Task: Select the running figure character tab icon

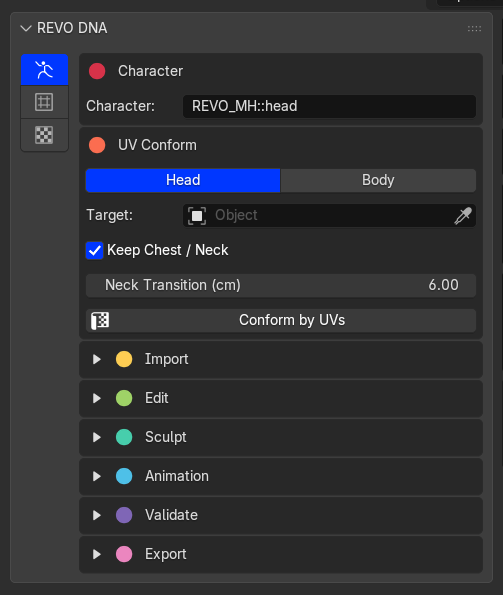Action: click(44, 70)
